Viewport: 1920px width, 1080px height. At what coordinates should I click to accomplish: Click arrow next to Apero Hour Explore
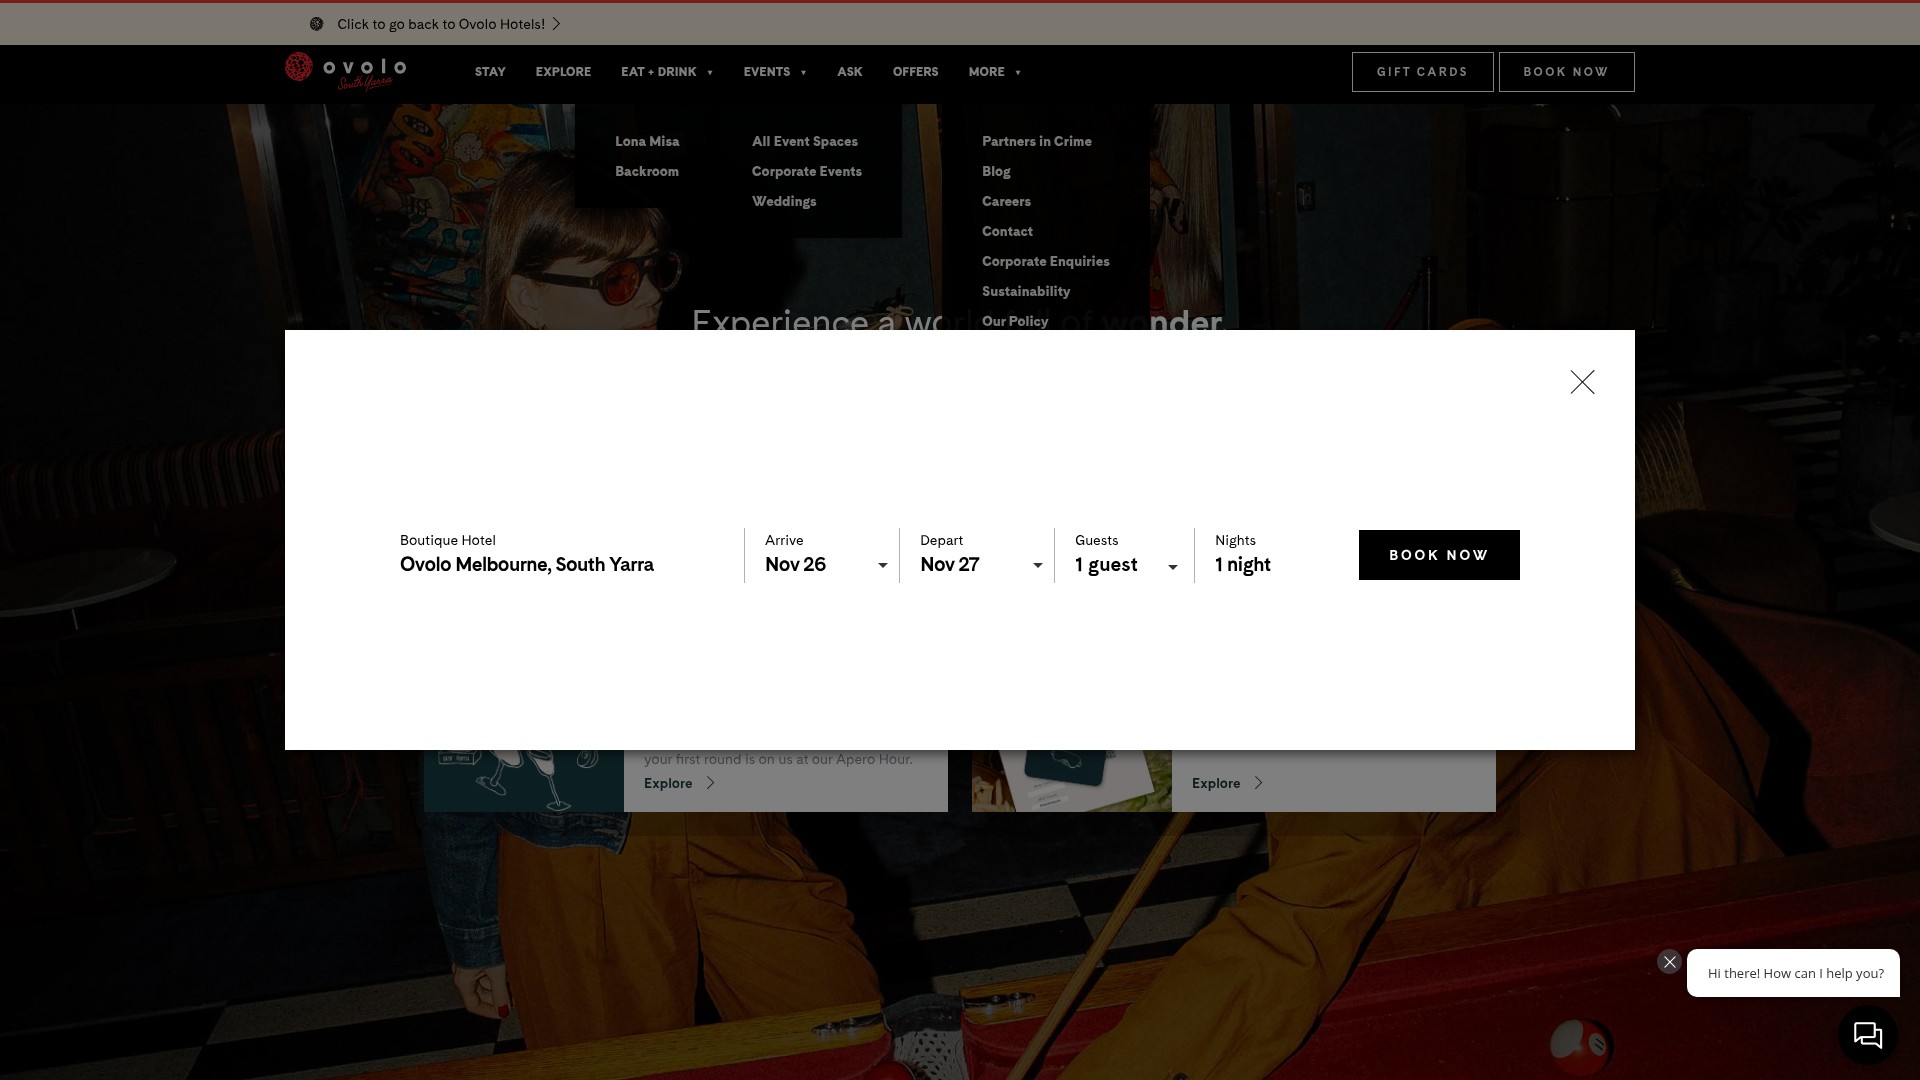(710, 783)
